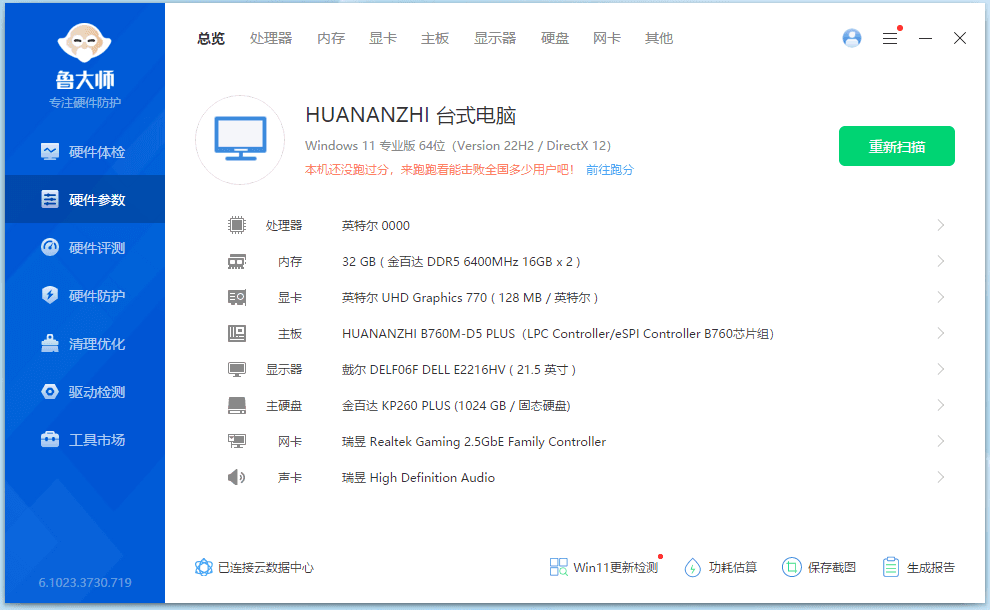The height and width of the screenshot is (610, 990).
Task: Open 工具市场 tool market
Action: click(84, 440)
